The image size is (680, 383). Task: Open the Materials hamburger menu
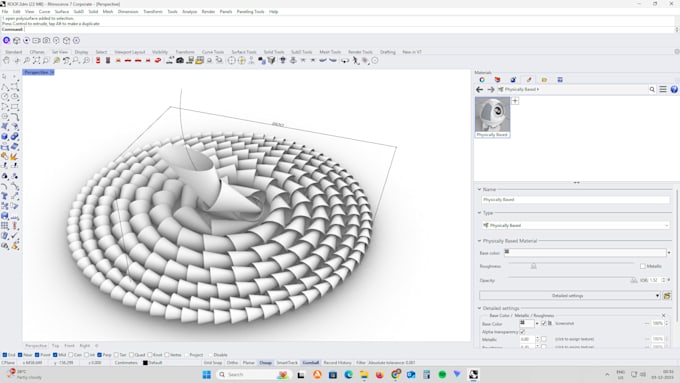pos(663,89)
